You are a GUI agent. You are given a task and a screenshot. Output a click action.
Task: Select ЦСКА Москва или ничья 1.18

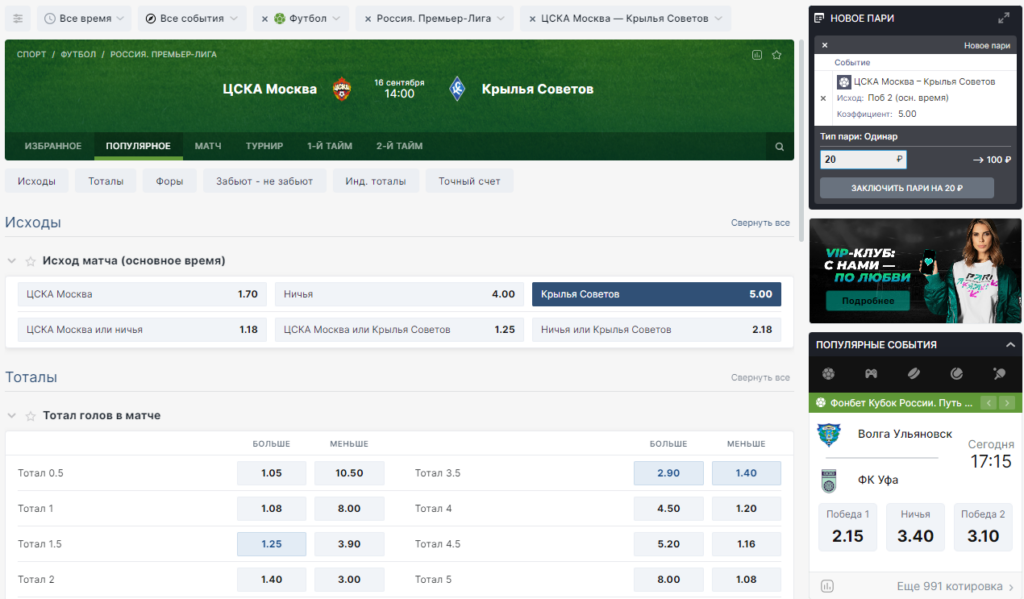pos(142,329)
